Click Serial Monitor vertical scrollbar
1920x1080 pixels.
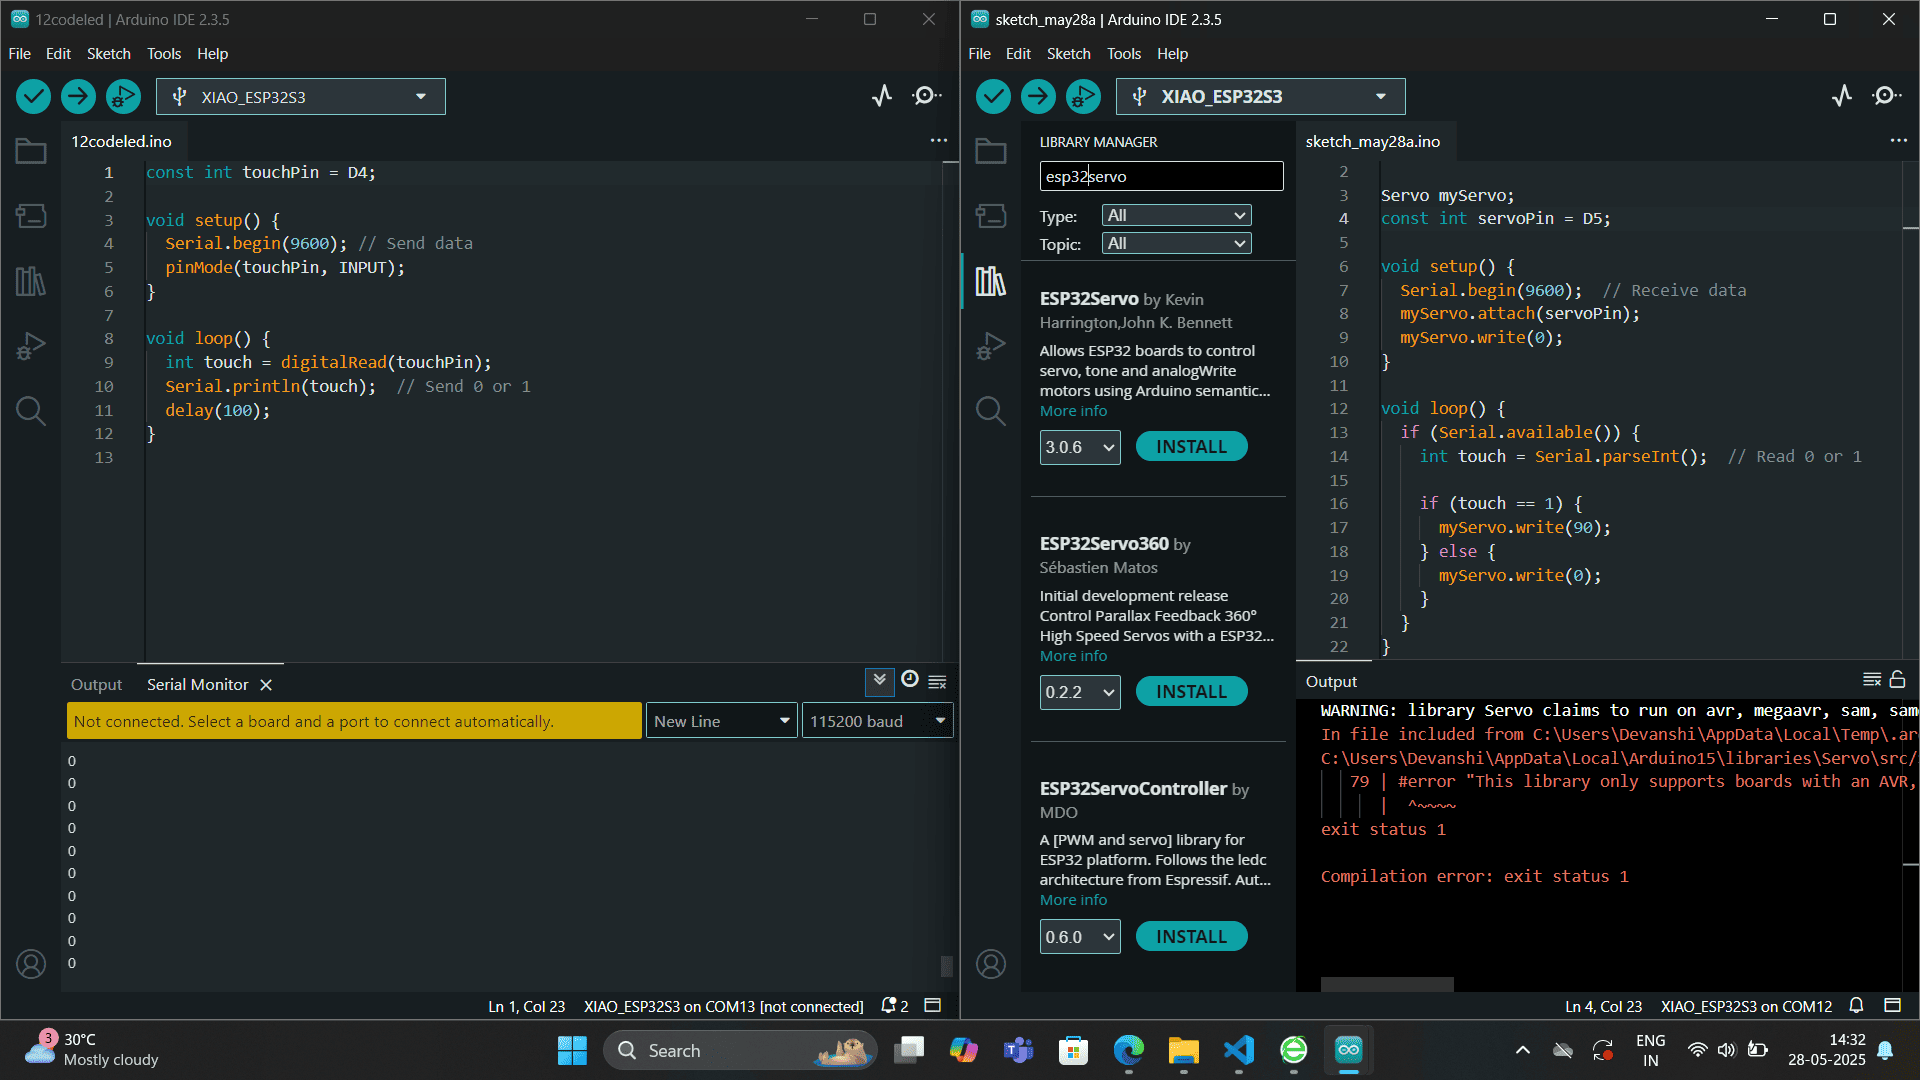coord(946,966)
